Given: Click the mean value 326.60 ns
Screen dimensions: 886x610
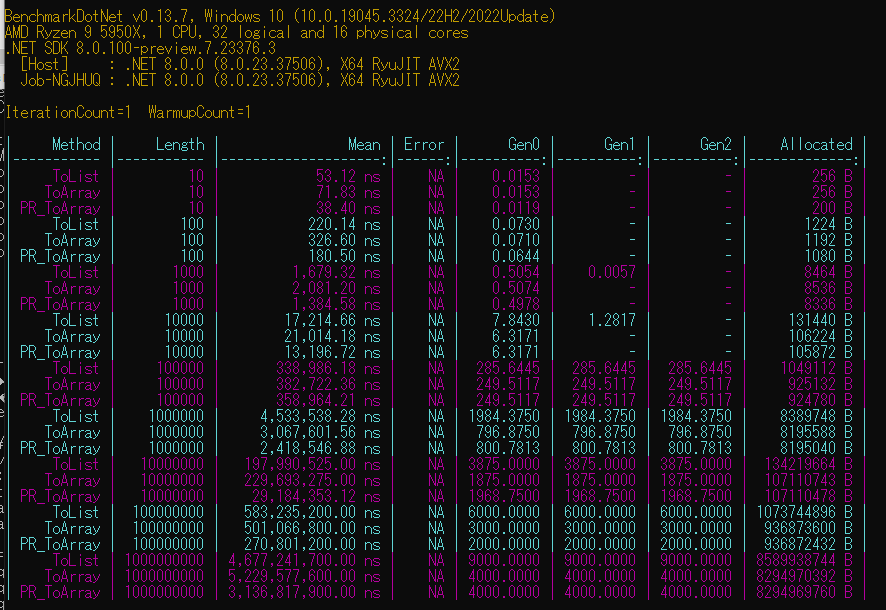Looking at the screenshot, I should coord(344,241).
